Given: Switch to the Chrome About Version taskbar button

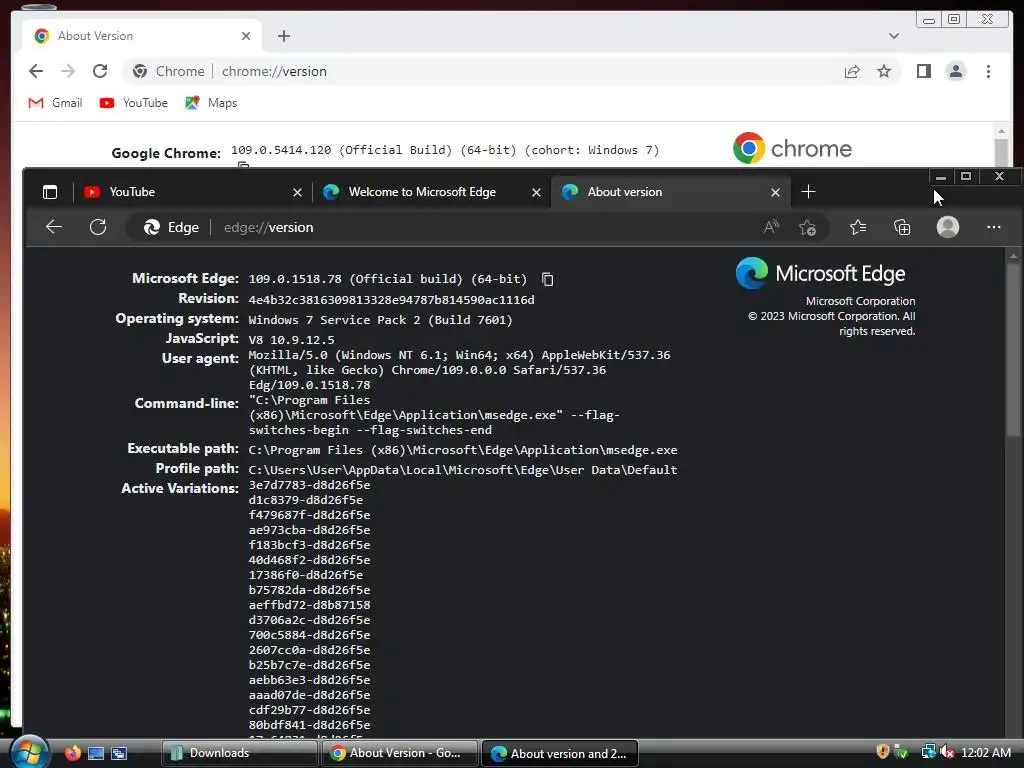Looking at the screenshot, I should 399,753.
